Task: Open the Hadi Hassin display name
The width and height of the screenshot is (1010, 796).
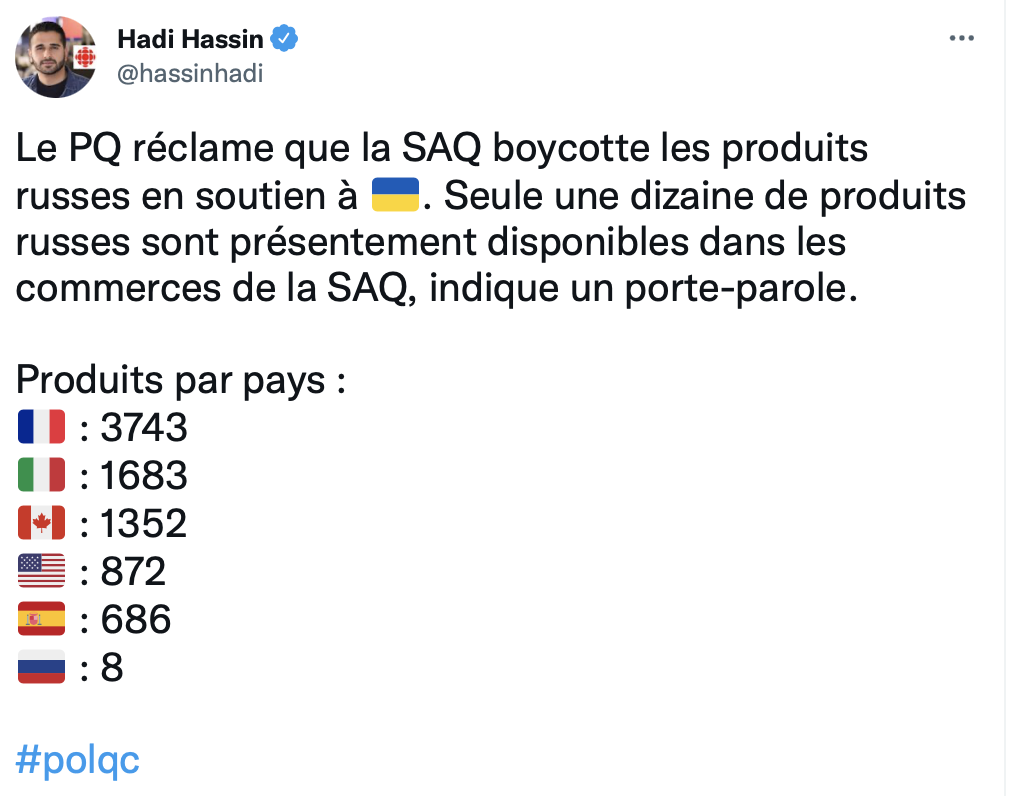Action: tap(190, 39)
